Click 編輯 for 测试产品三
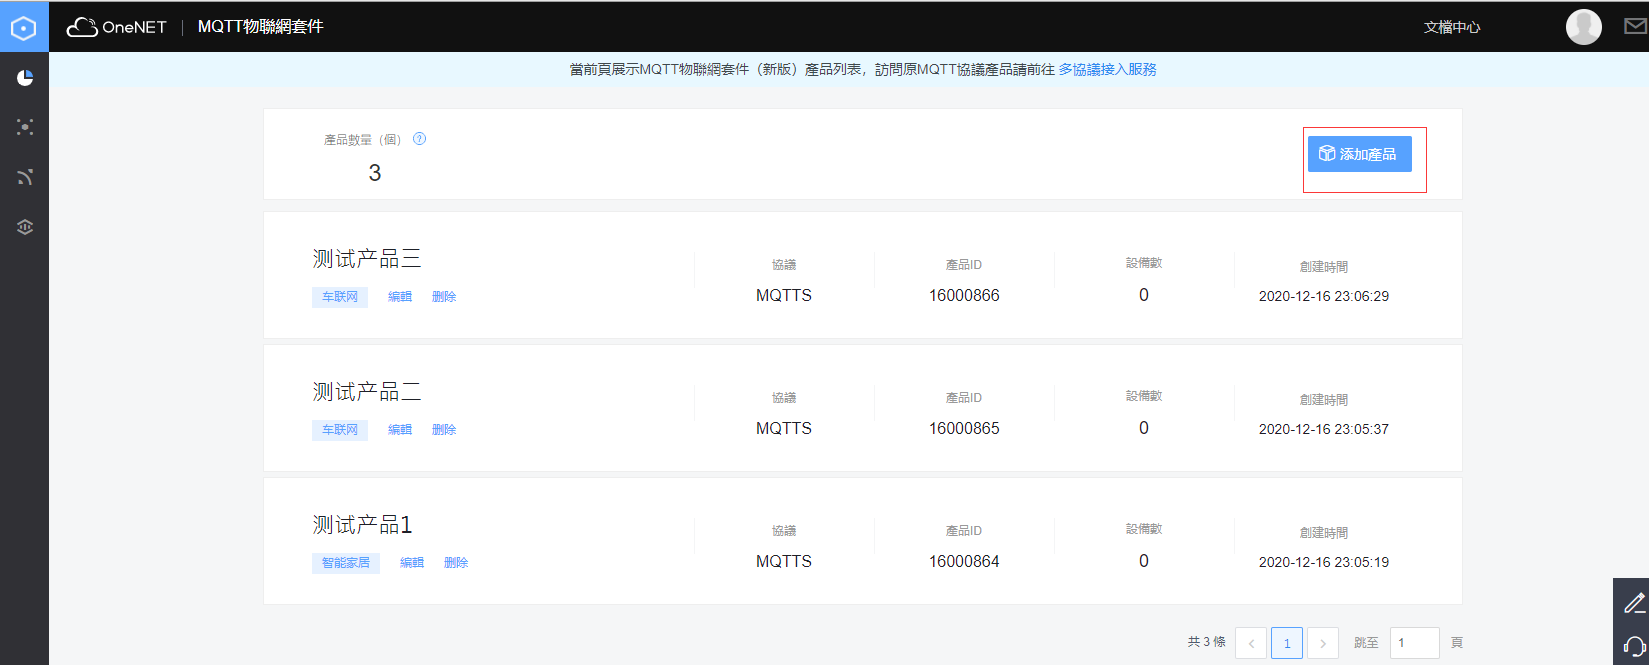 [x=400, y=297]
